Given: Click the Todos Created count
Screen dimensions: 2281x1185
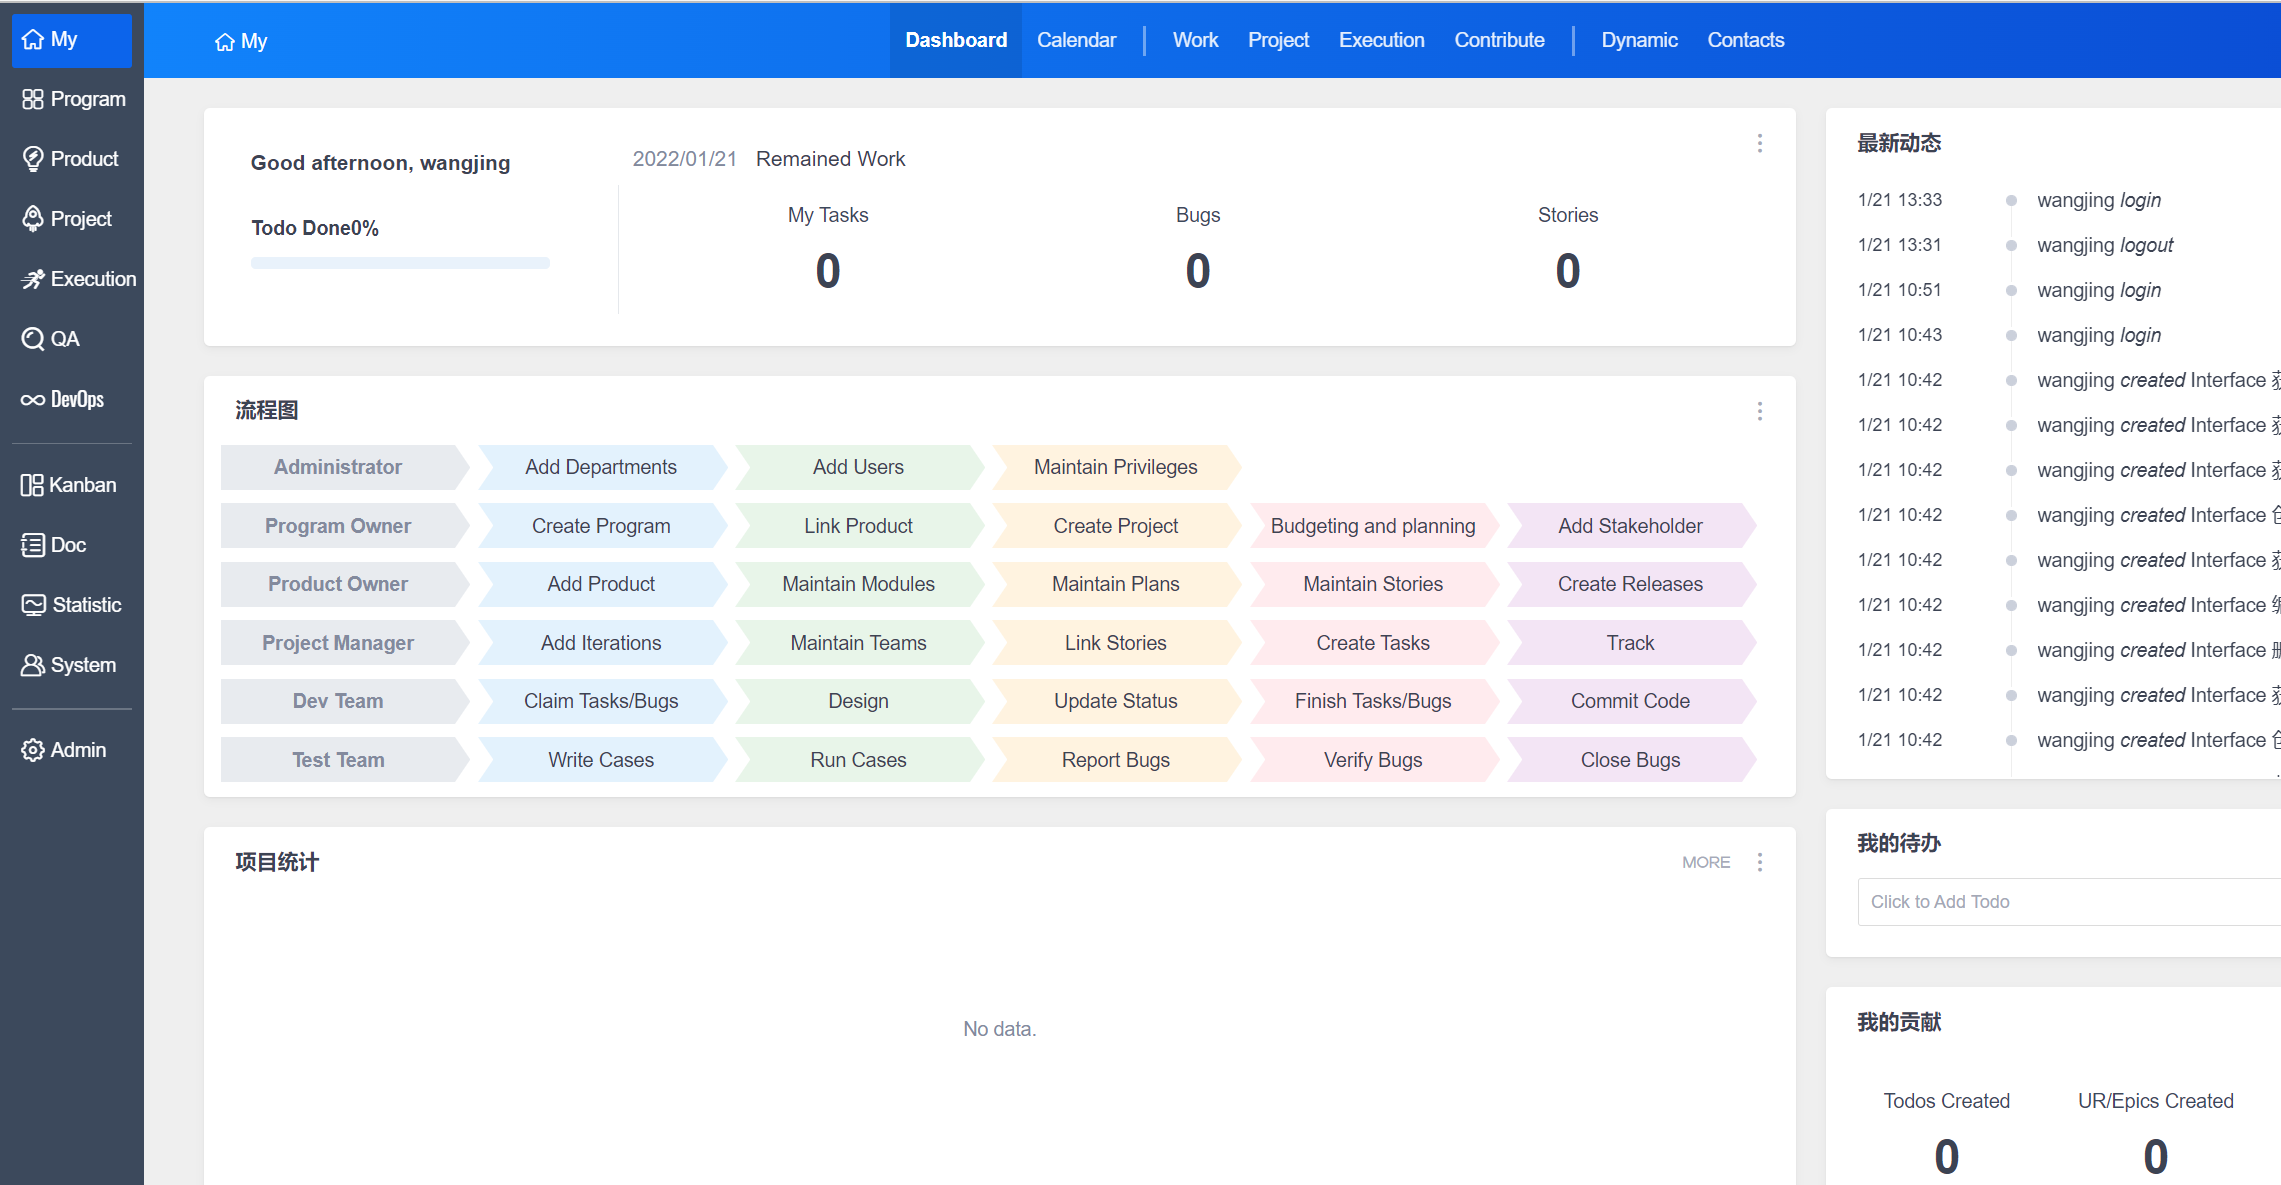Looking at the screenshot, I should click(x=1946, y=1157).
